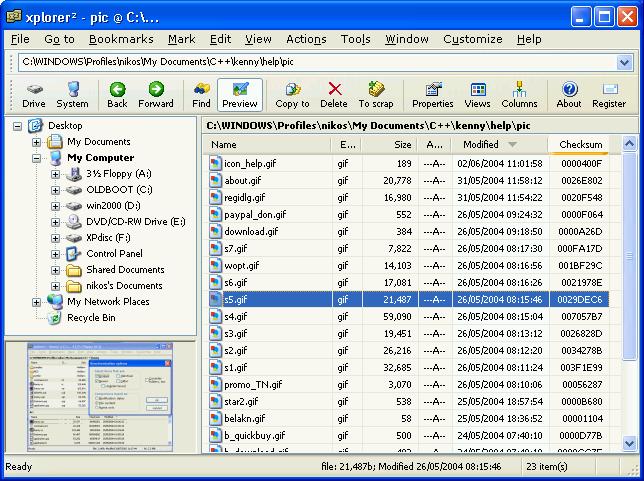Open the address bar path dropdown

(625, 62)
